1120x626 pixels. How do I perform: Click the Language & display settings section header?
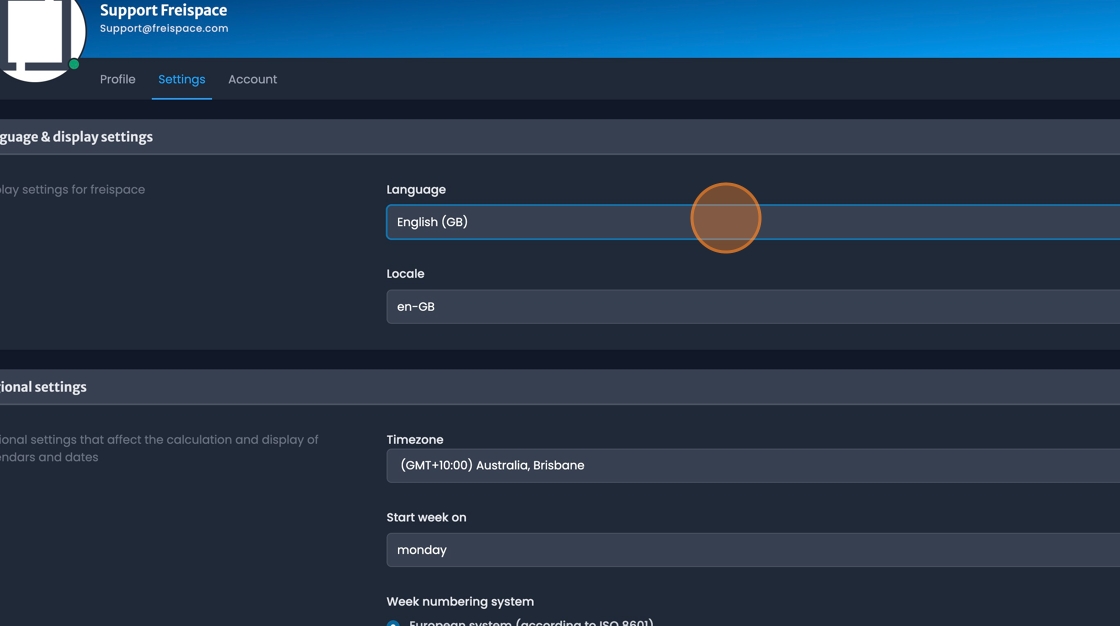tap(76, 136)
